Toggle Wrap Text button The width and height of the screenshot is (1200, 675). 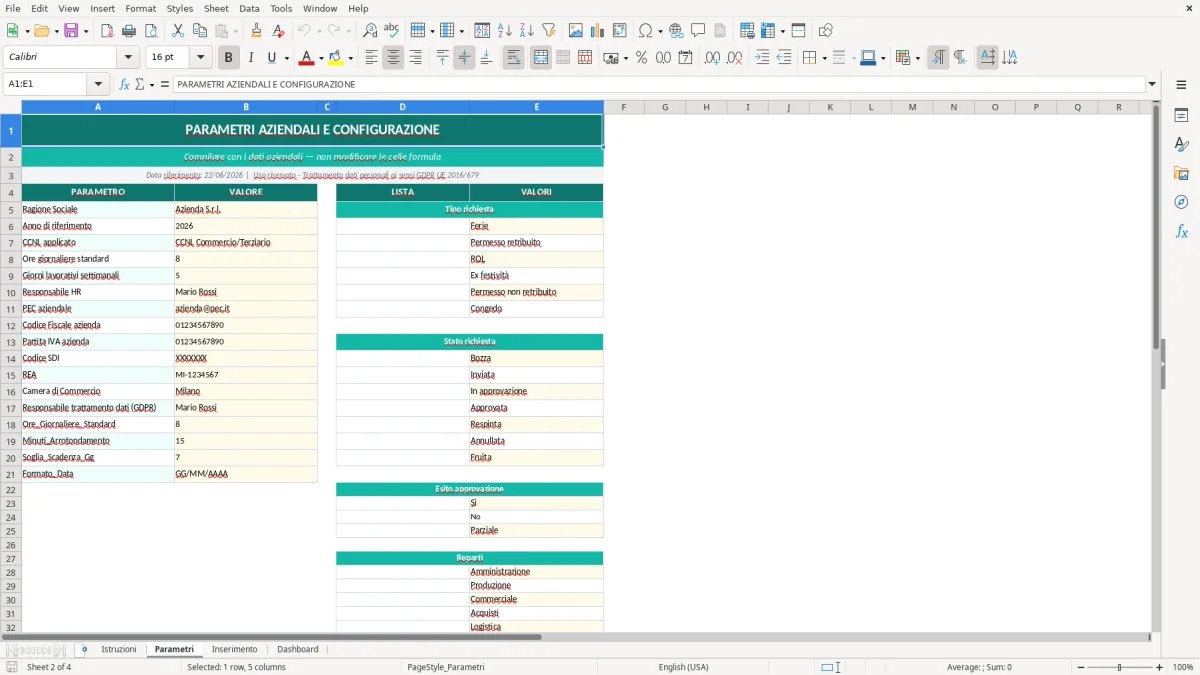pos(513,58)
